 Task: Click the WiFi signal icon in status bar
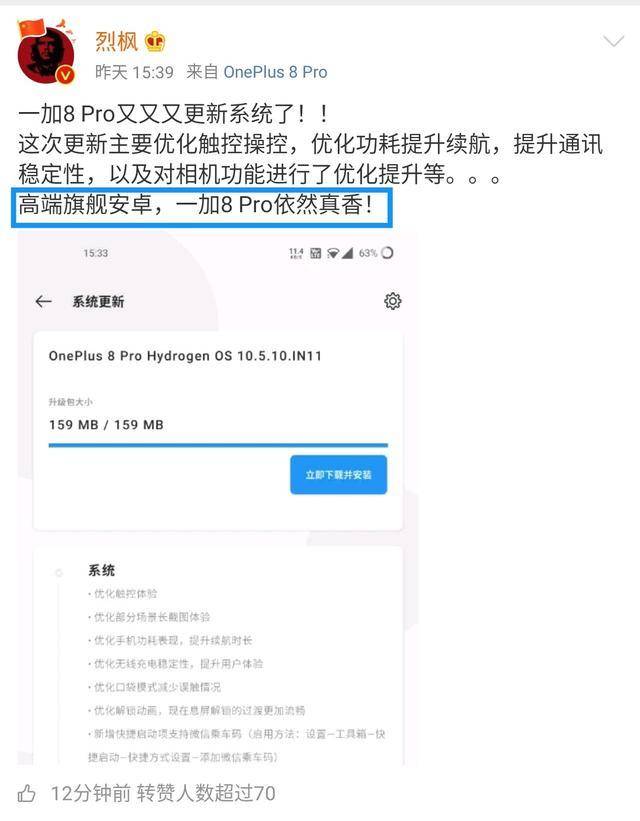[333, 253]
